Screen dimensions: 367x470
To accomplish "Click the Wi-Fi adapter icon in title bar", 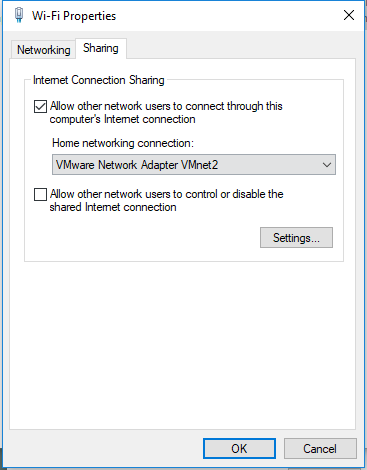I will [x=19, y=15].
